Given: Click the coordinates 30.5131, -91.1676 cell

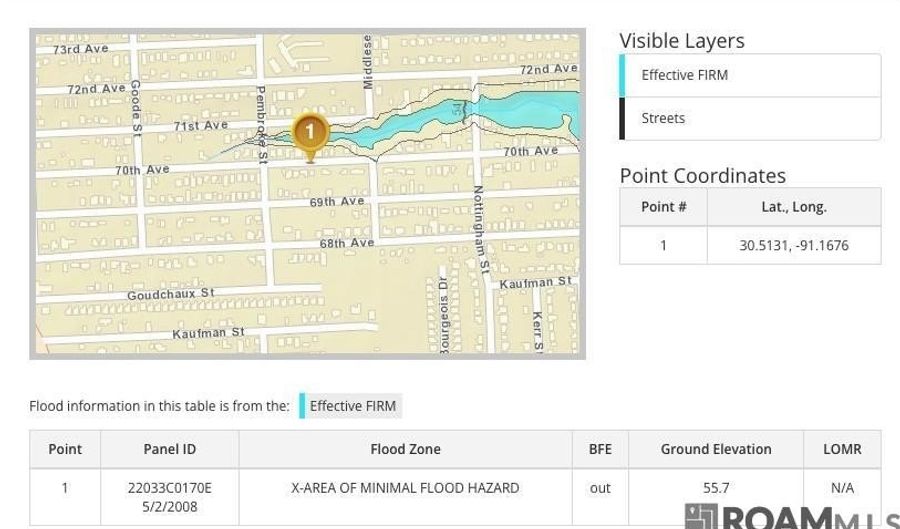Looking at the screenshot, I should [793, 245].
